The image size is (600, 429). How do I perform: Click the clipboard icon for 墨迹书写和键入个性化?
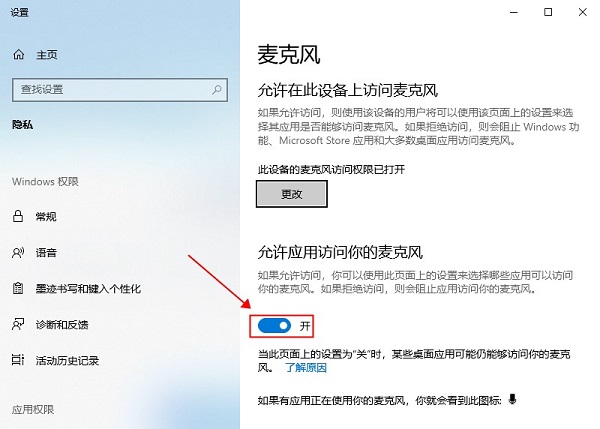point(18,288)
